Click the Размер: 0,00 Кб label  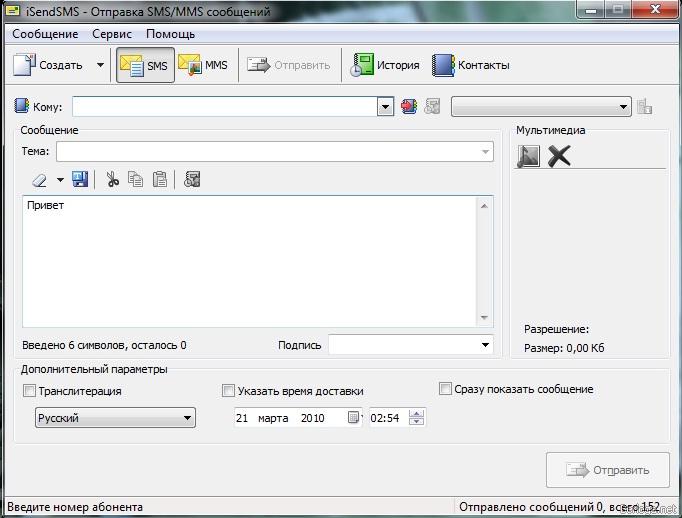(x=564, y=348)
